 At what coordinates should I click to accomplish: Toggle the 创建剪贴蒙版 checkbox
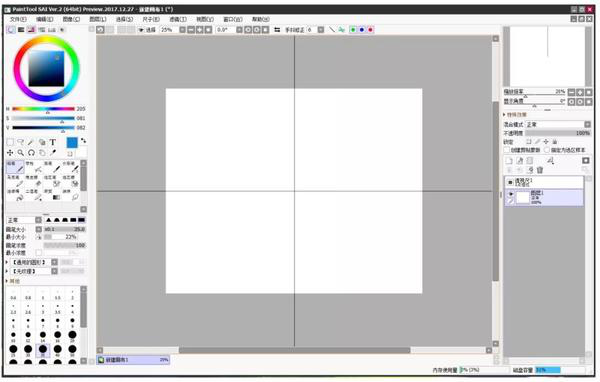[507, 150]
